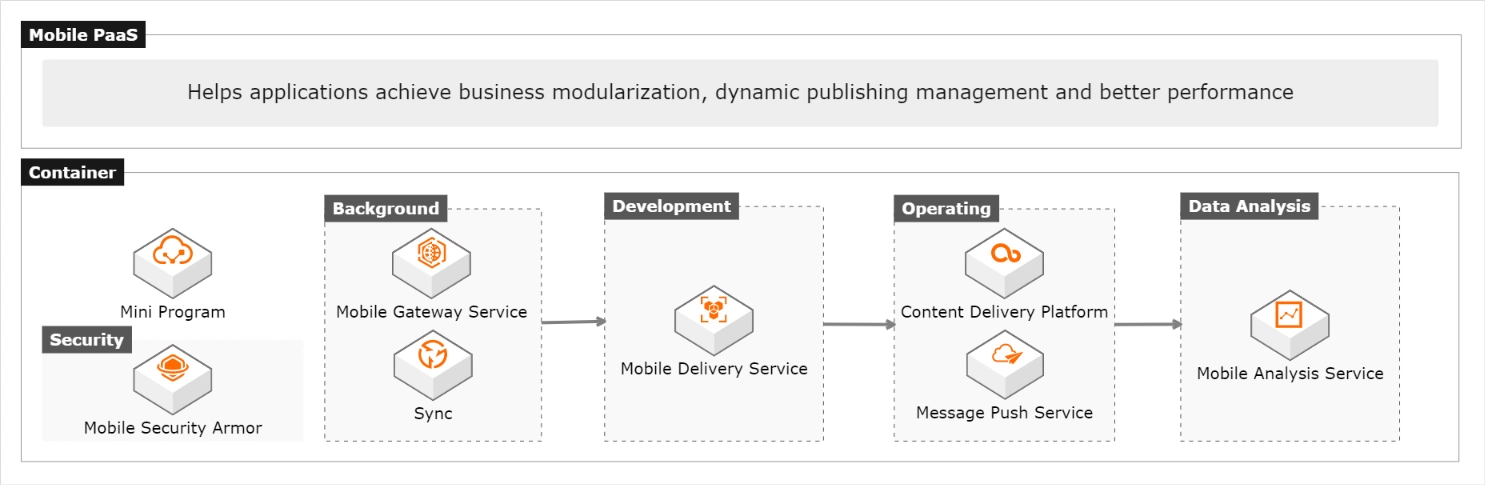The height and width of the screenshot is (485, 1485).
Task: Click the Mini Program cloud icon
Action: [x=174, y=262]
